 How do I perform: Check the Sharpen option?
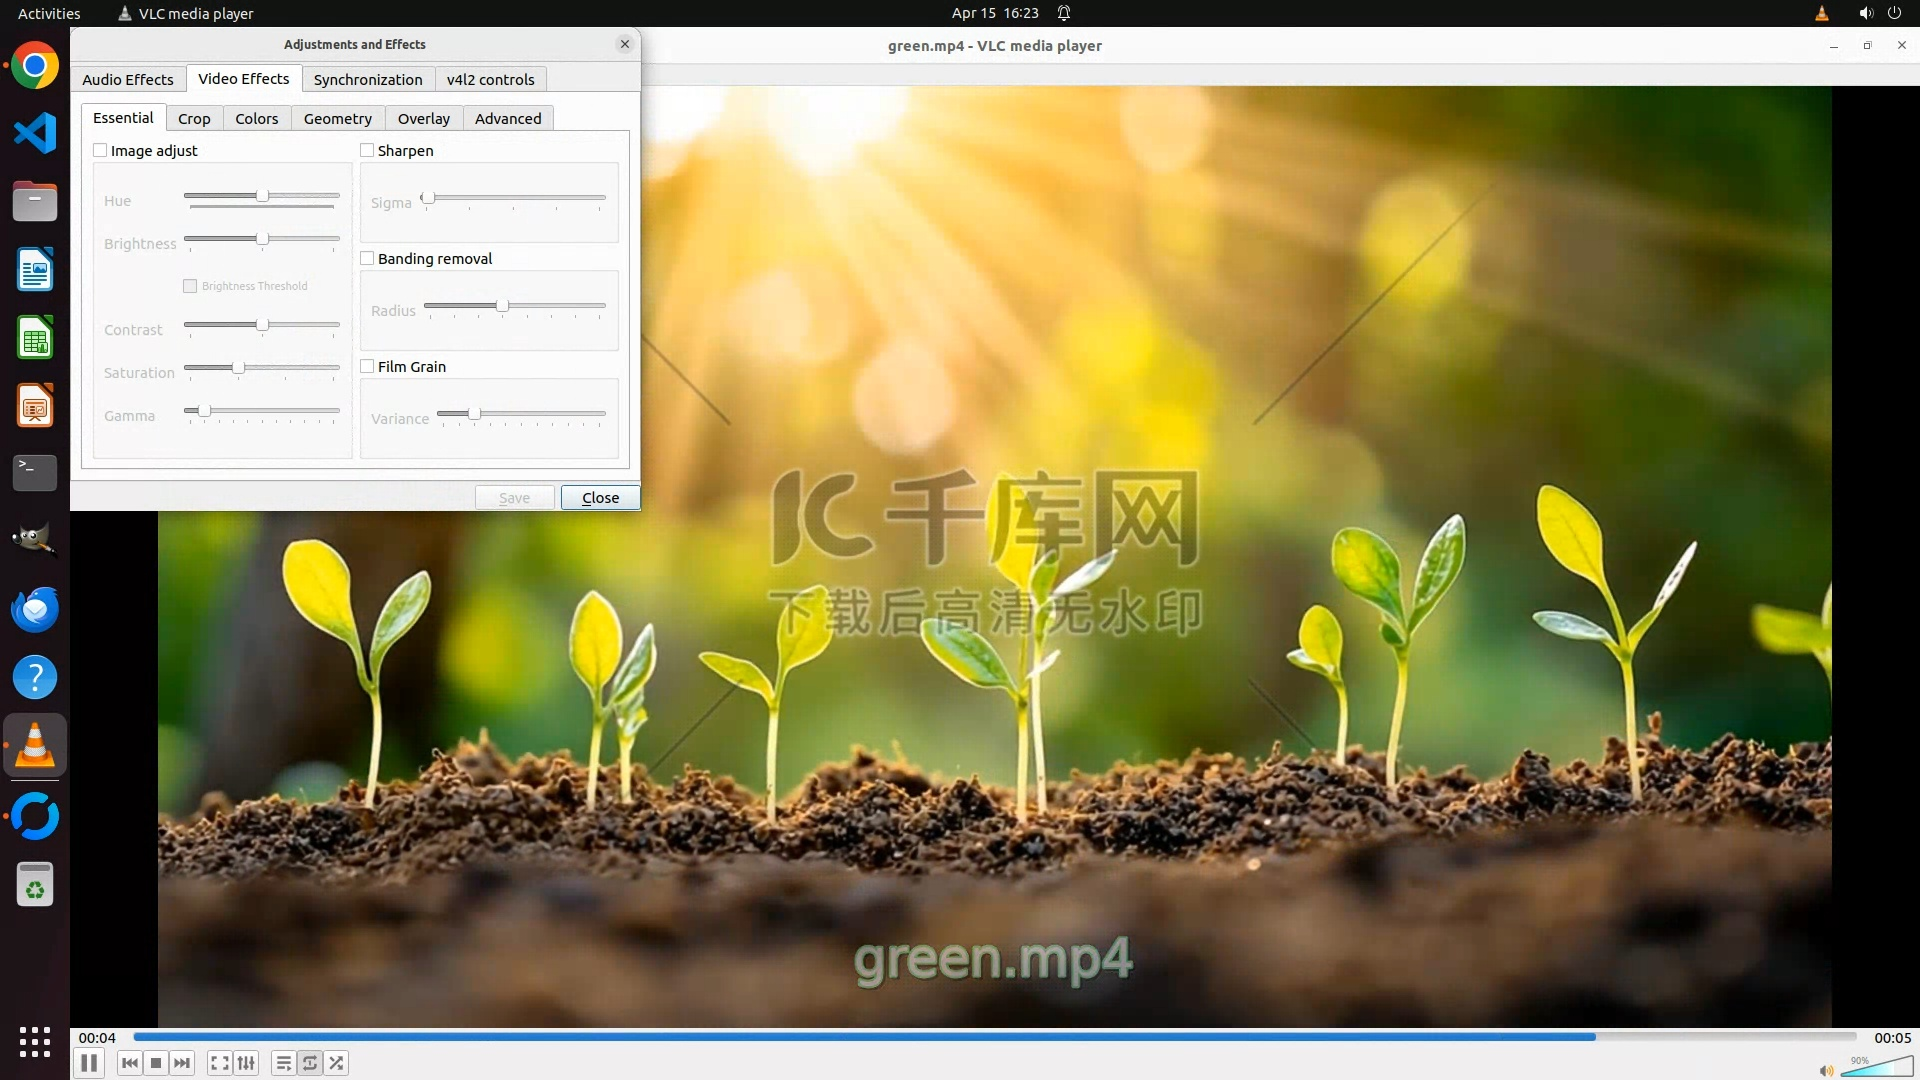click(367, 151)
